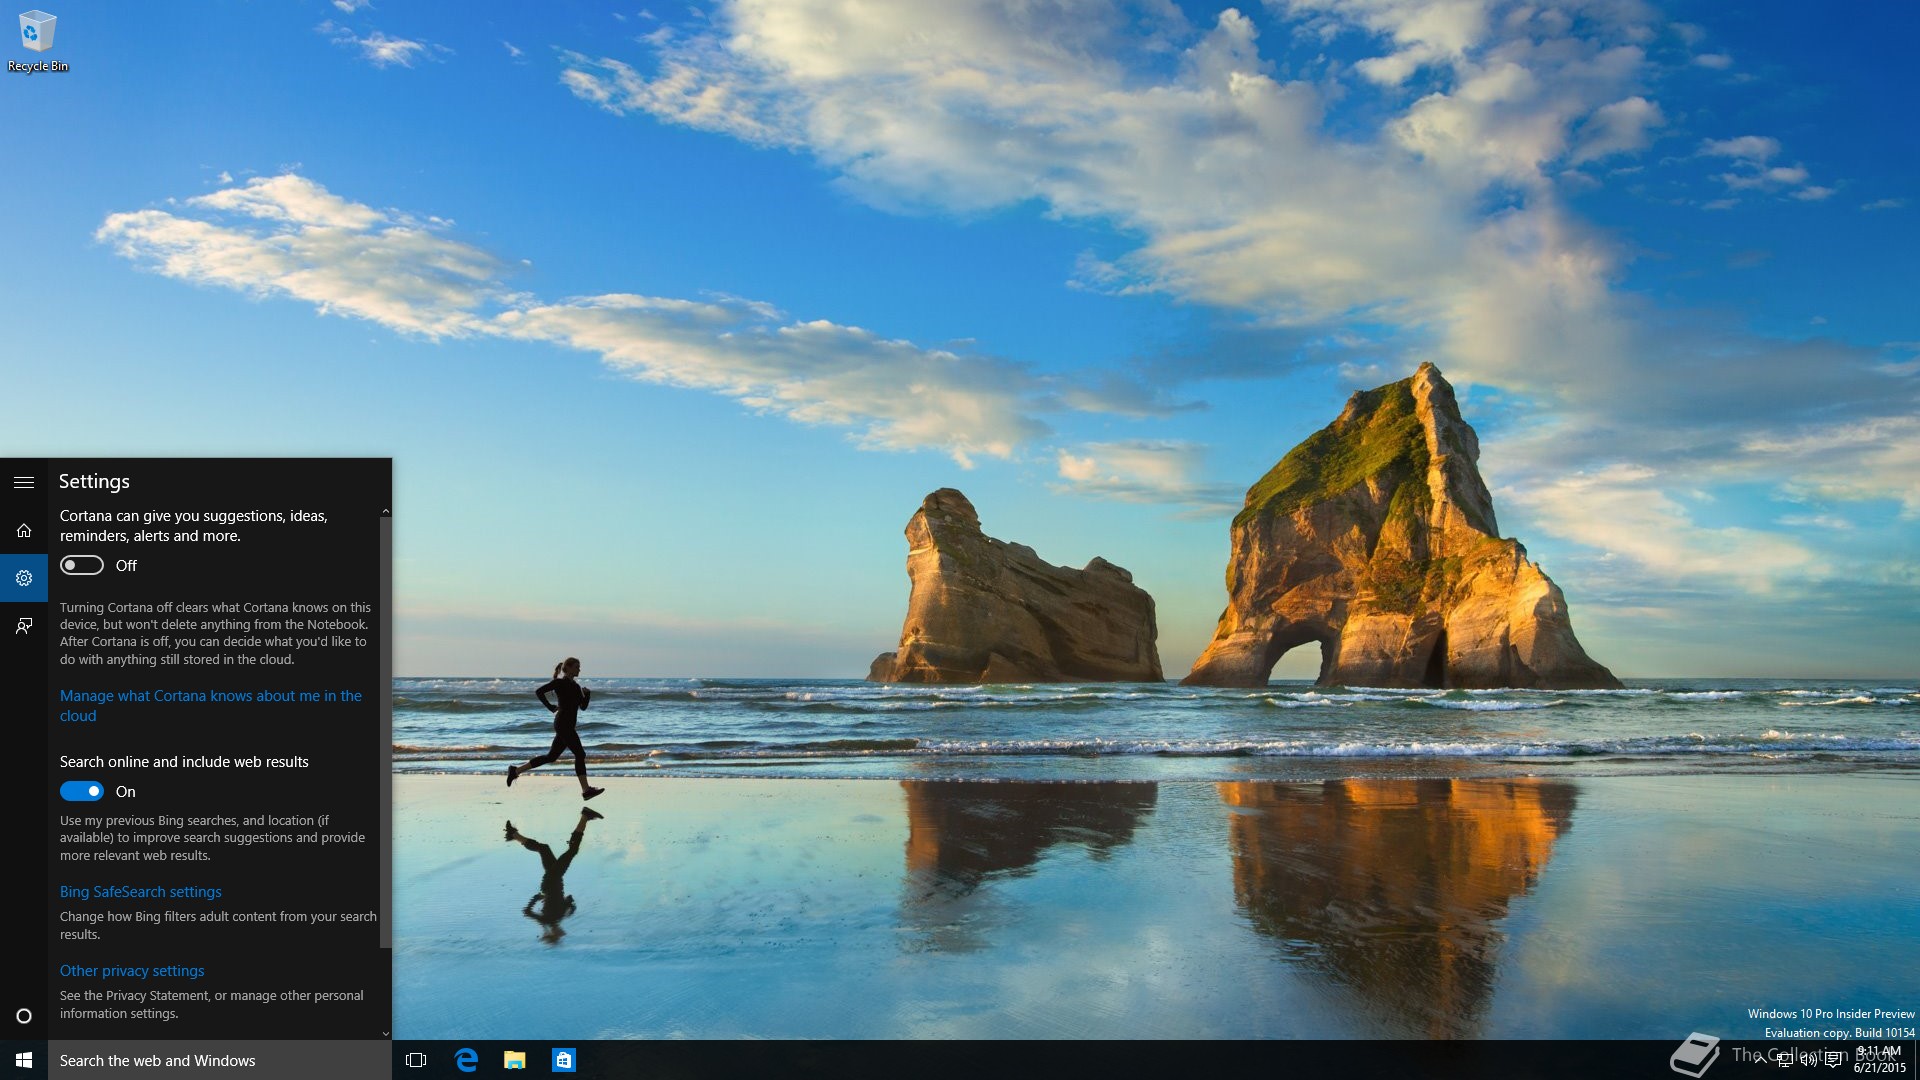Open the volume control in tray
Screen dimensions: 1920x1080
pyautogui.click(x=1808, y=1060)
